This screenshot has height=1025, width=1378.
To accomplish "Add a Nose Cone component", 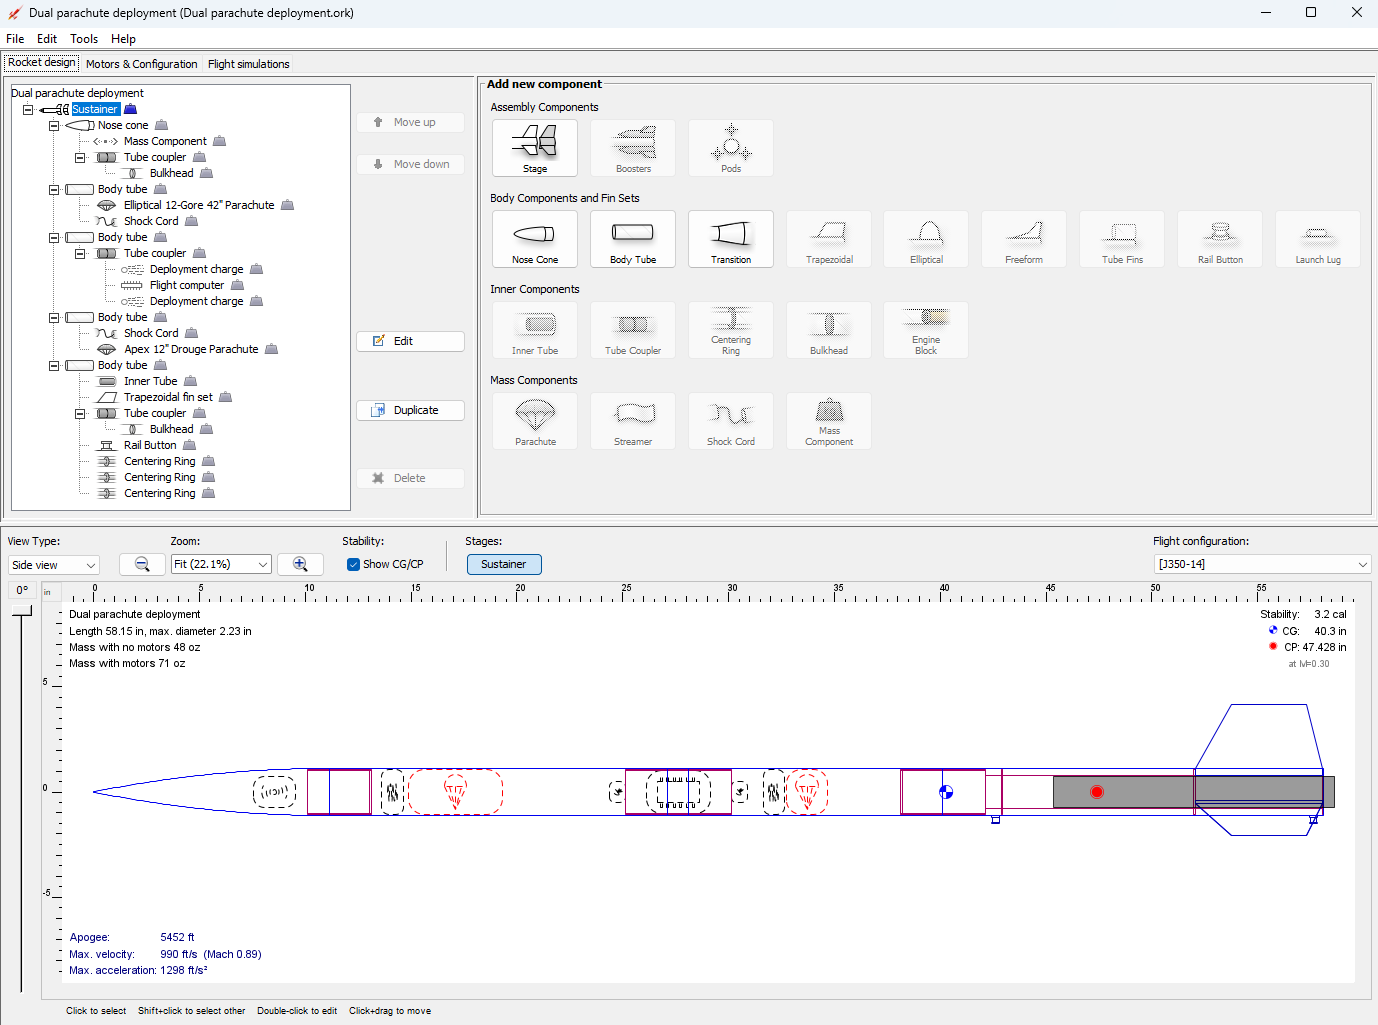I will [535, 239].
